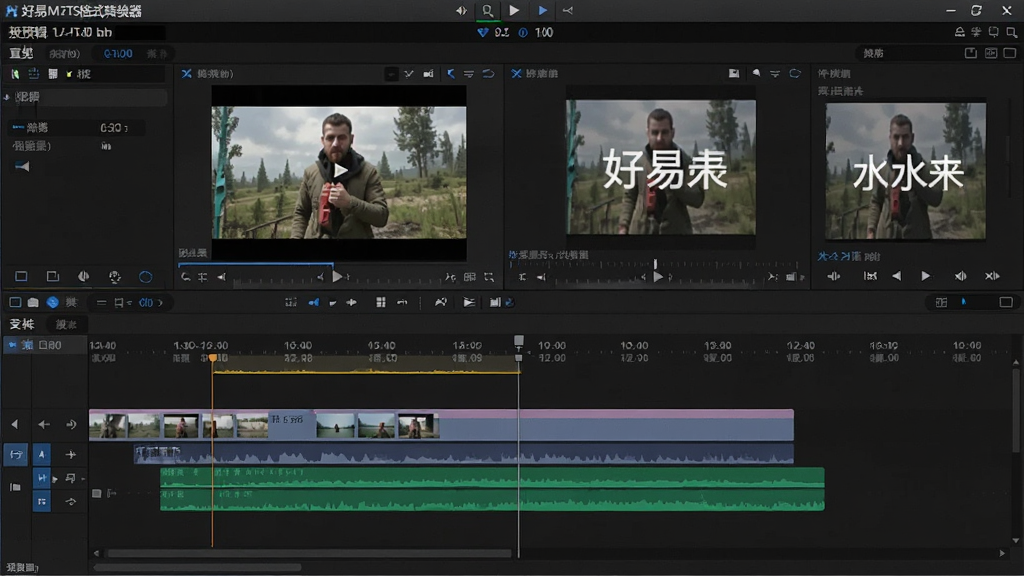Click the megaphone icon in the left panel
Image resolution: width=1024 pixels, height=576 pixels.
(x=22, y=167)
